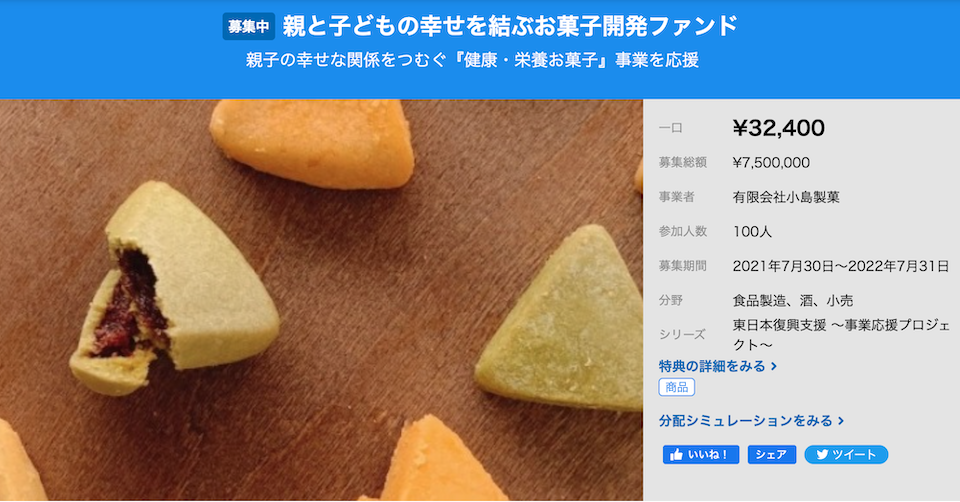Click the fund title 親と子どもの幸せを結ぶお菓子開発ファンド
The height and width of the screenshot is (502, 960).
coord(510,26)
